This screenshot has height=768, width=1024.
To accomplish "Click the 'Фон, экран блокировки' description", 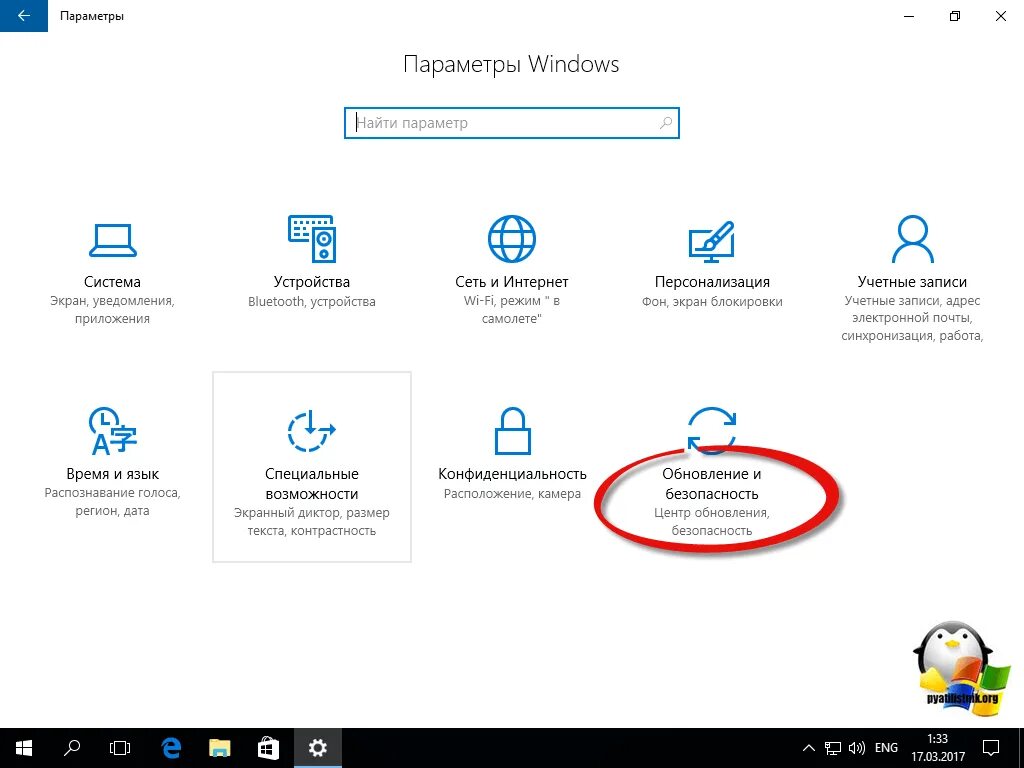I will click(712, 302).
